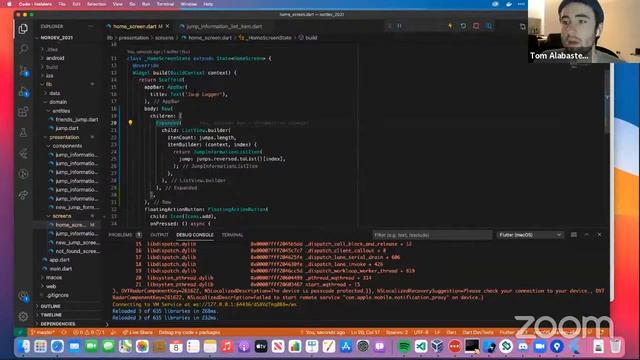Screen dimensions: 640x360
Task: Click the debug console filter input
Action: point(432,235)
